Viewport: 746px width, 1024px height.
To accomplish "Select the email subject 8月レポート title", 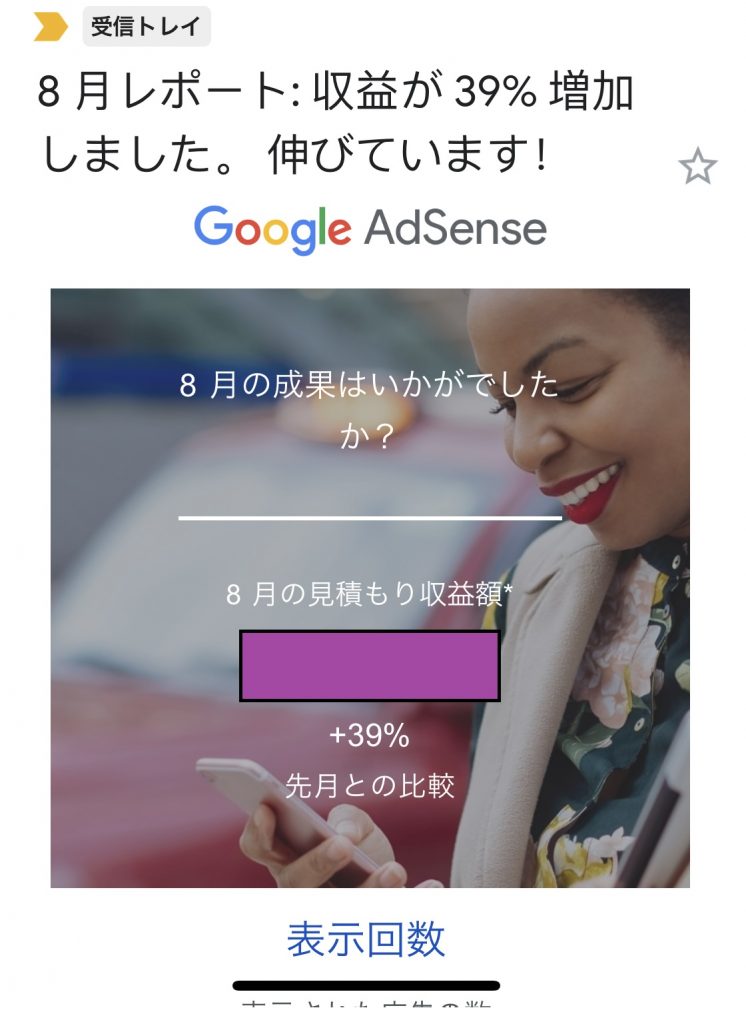I will [334, 123].
